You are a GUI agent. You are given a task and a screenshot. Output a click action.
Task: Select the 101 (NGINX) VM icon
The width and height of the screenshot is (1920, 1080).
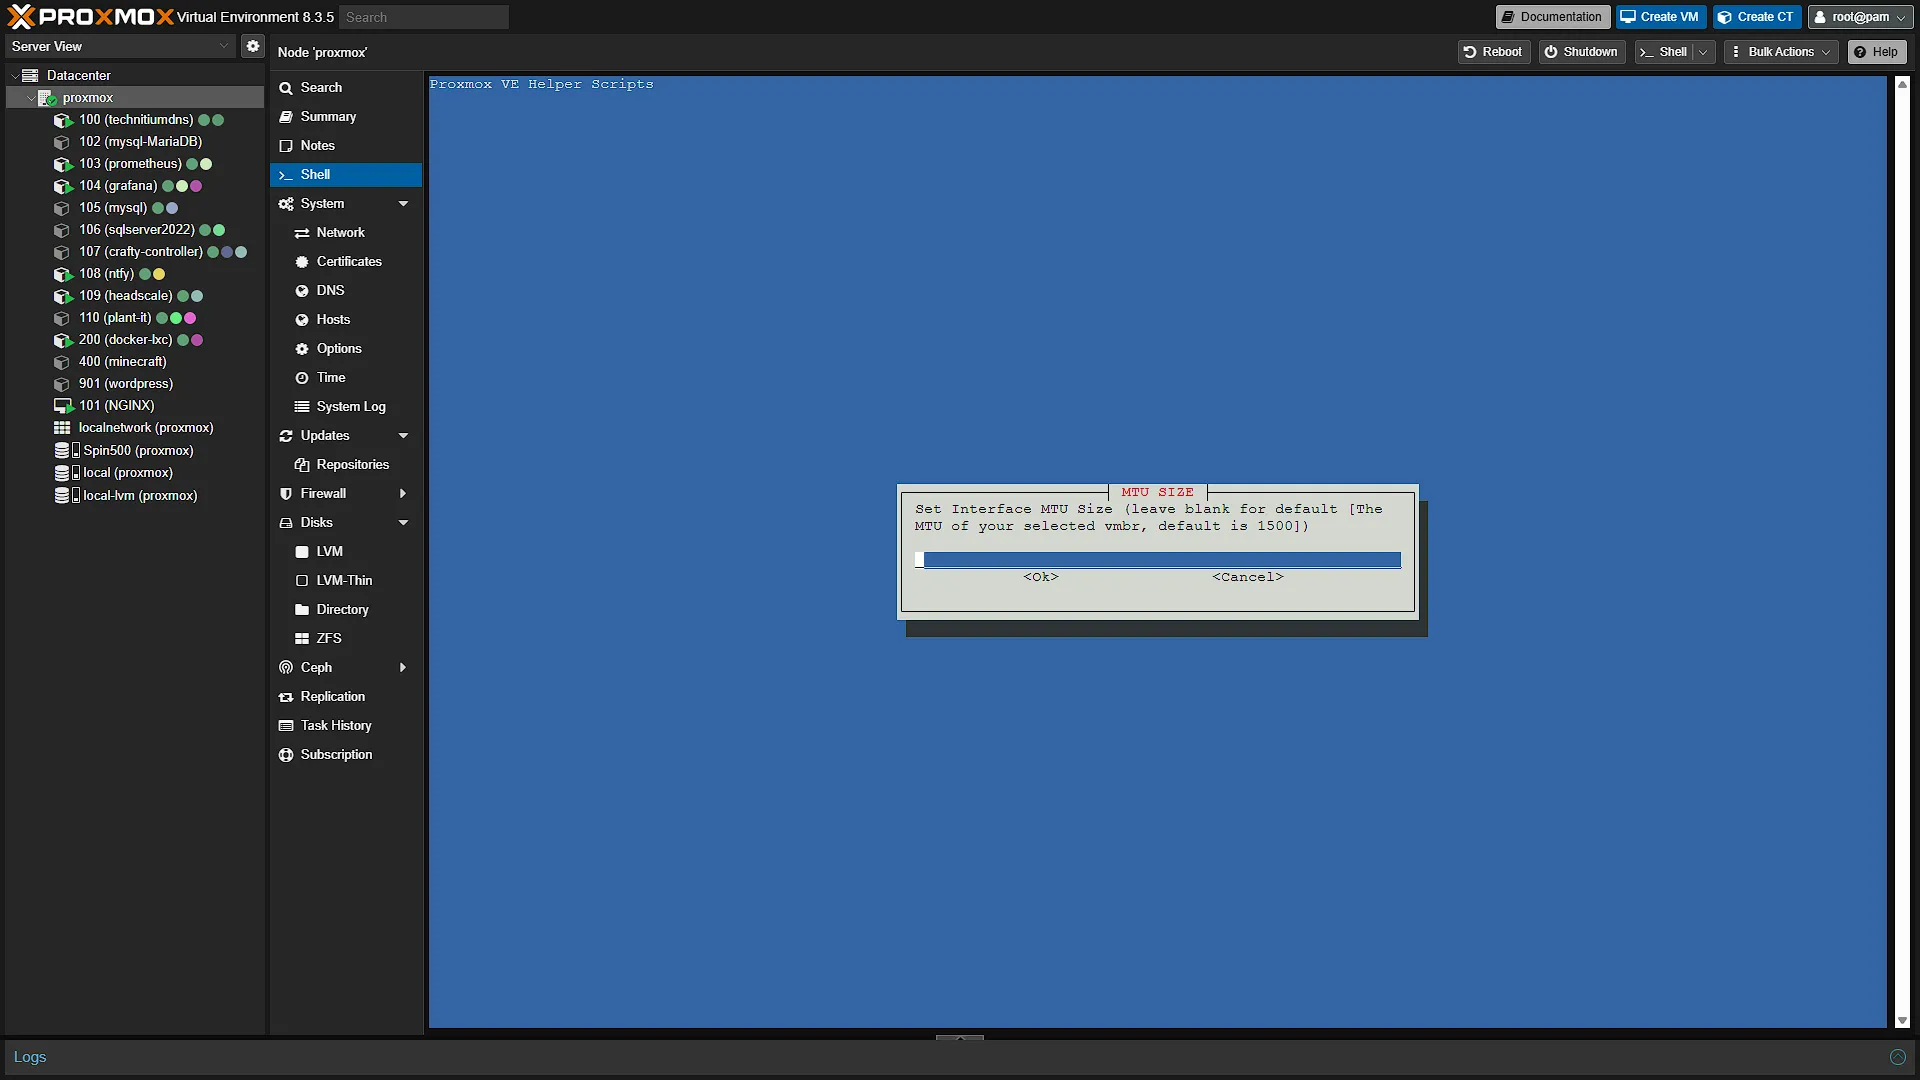tap(63, 406)
